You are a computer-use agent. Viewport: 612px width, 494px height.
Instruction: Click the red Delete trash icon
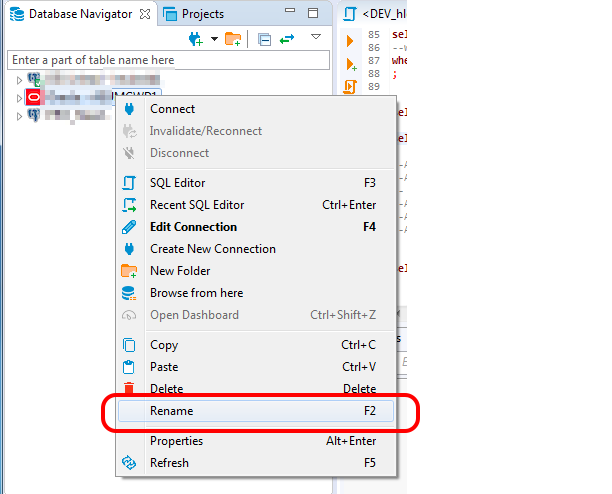pos(129,388)
